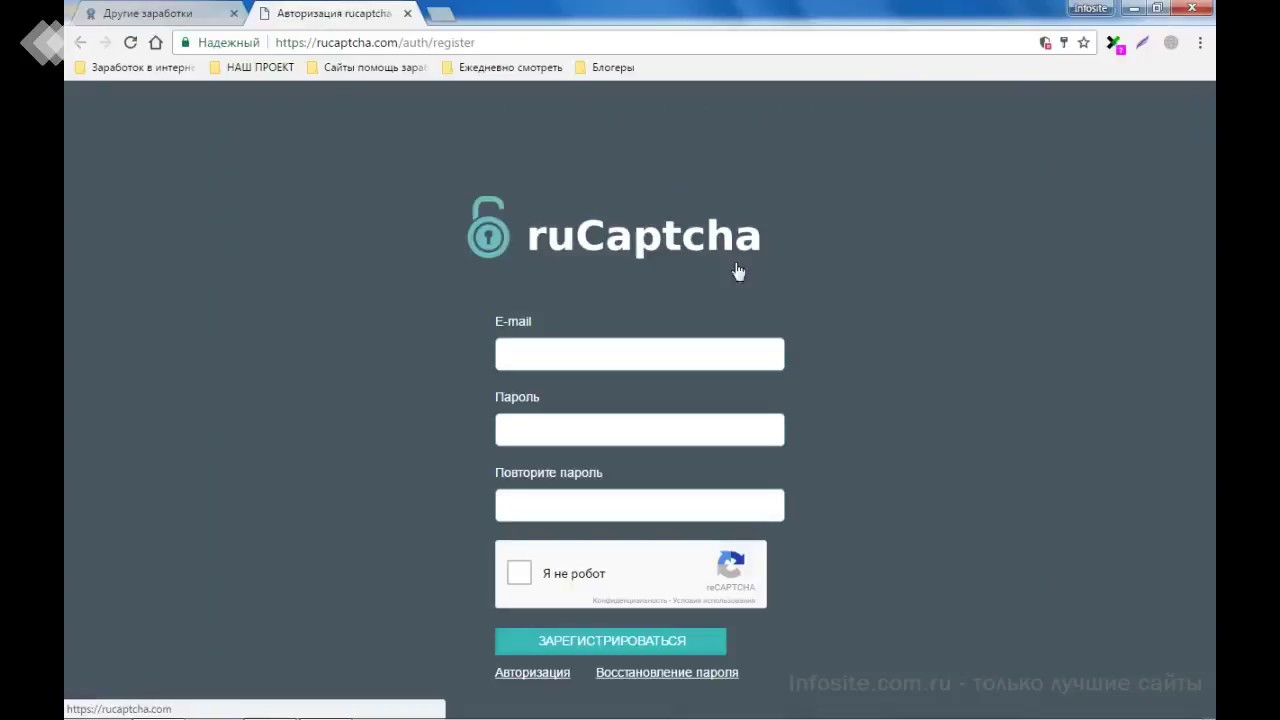This screenshot has height=720, width=1280.
Task: Open the Chrome three-dot menu
Action: coord(1200,43)
